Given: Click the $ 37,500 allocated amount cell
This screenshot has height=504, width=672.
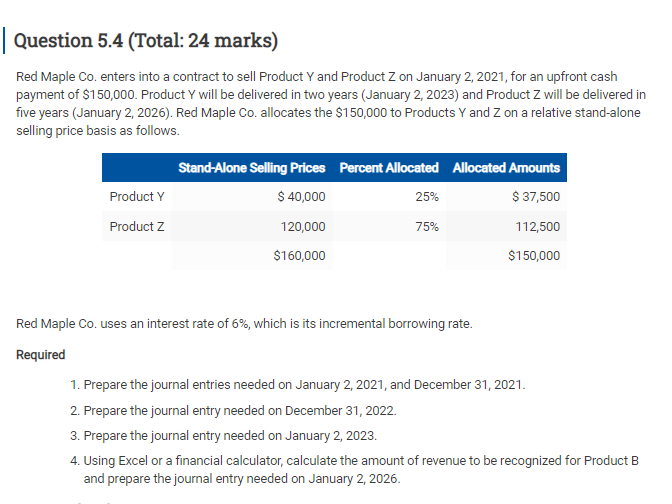Looking at the screenshot, I should coord(535,196).
